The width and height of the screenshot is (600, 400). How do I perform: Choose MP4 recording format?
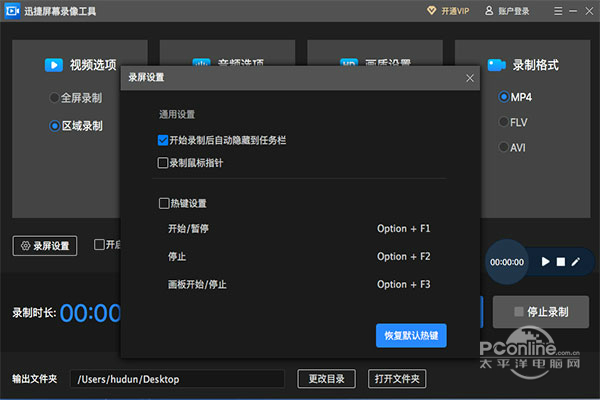click(x=504, y=97)
